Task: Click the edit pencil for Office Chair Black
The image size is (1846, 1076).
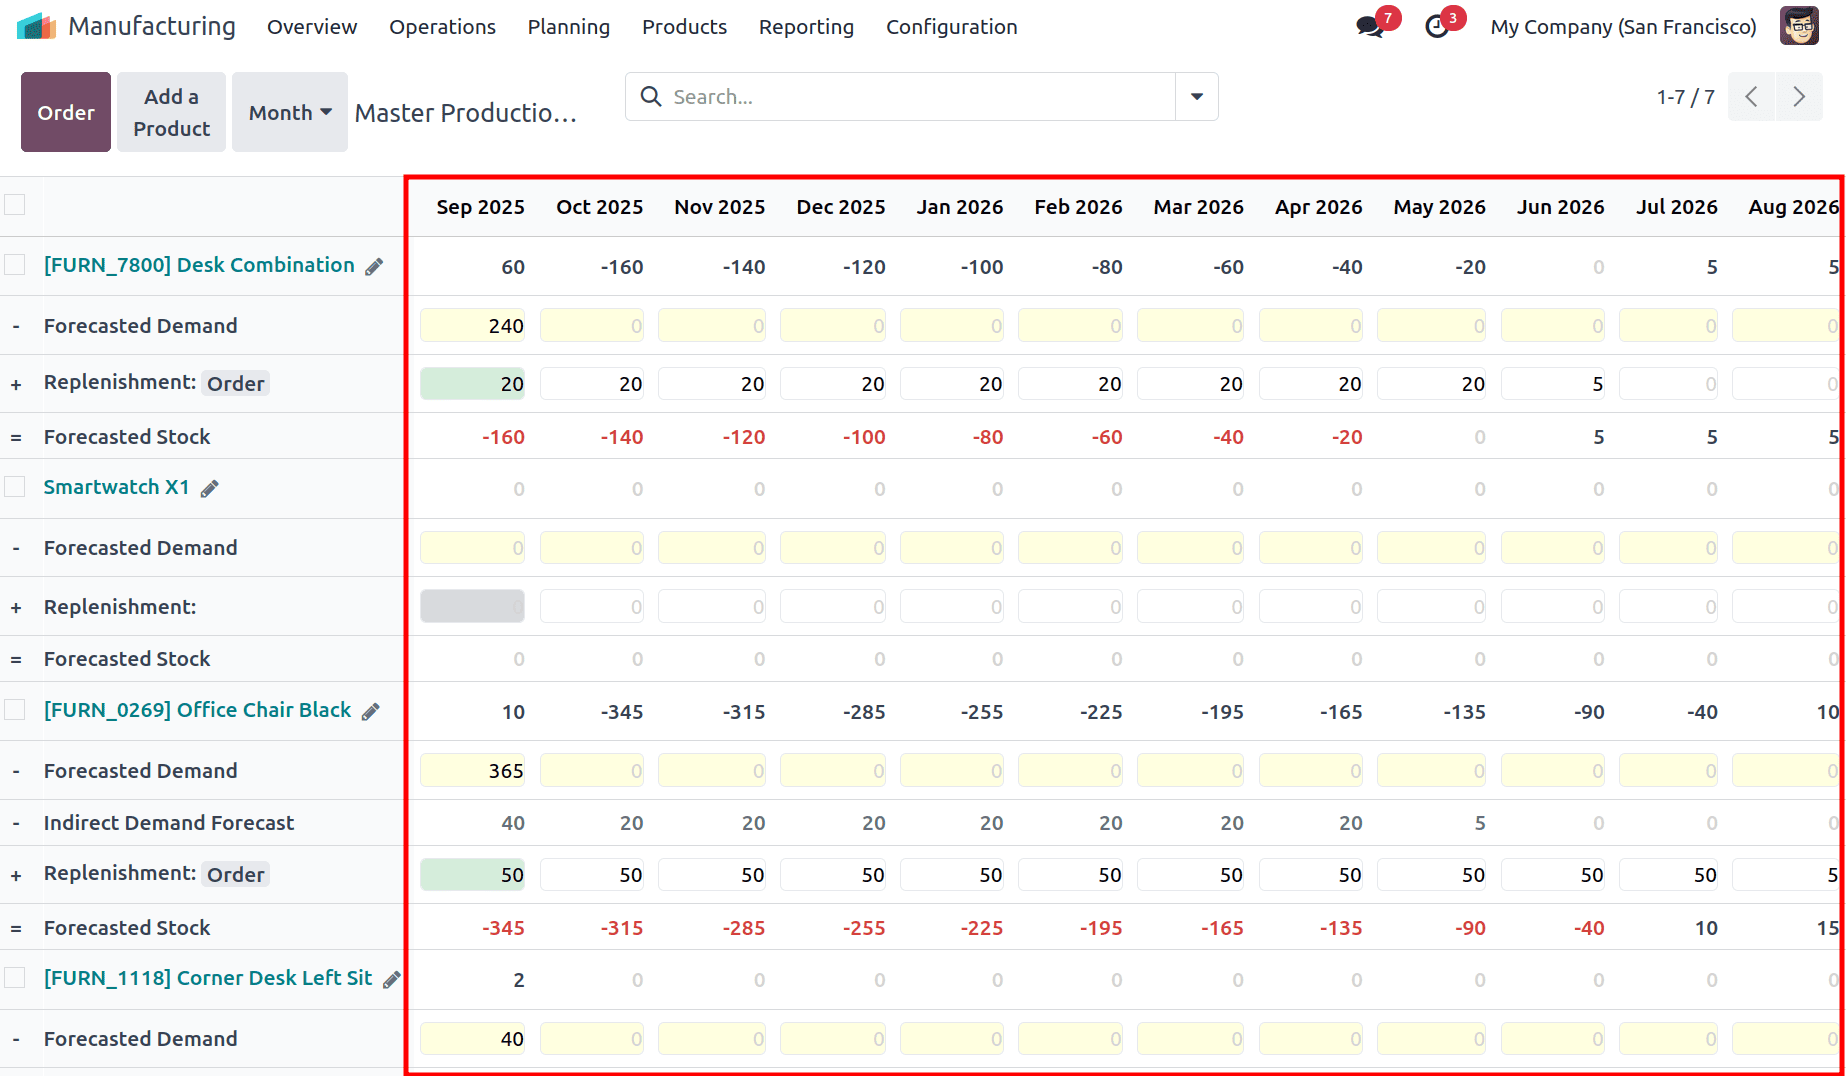Action: [370, 711]
